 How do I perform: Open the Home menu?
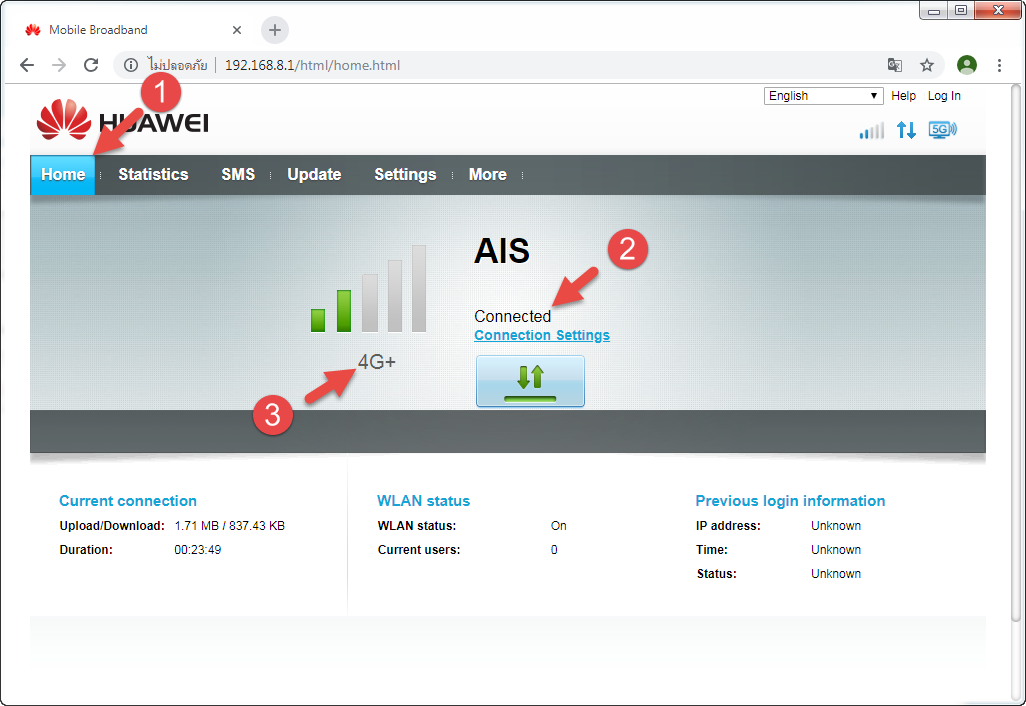pos(63,175)
